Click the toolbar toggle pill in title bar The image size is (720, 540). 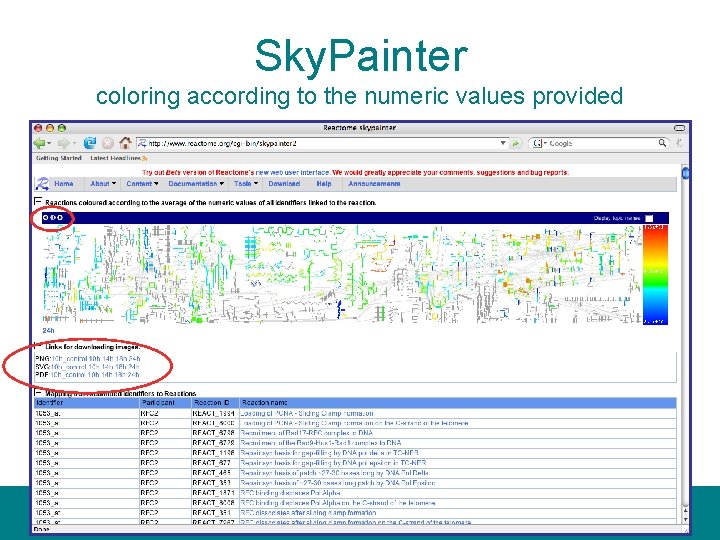pos(679,128)
